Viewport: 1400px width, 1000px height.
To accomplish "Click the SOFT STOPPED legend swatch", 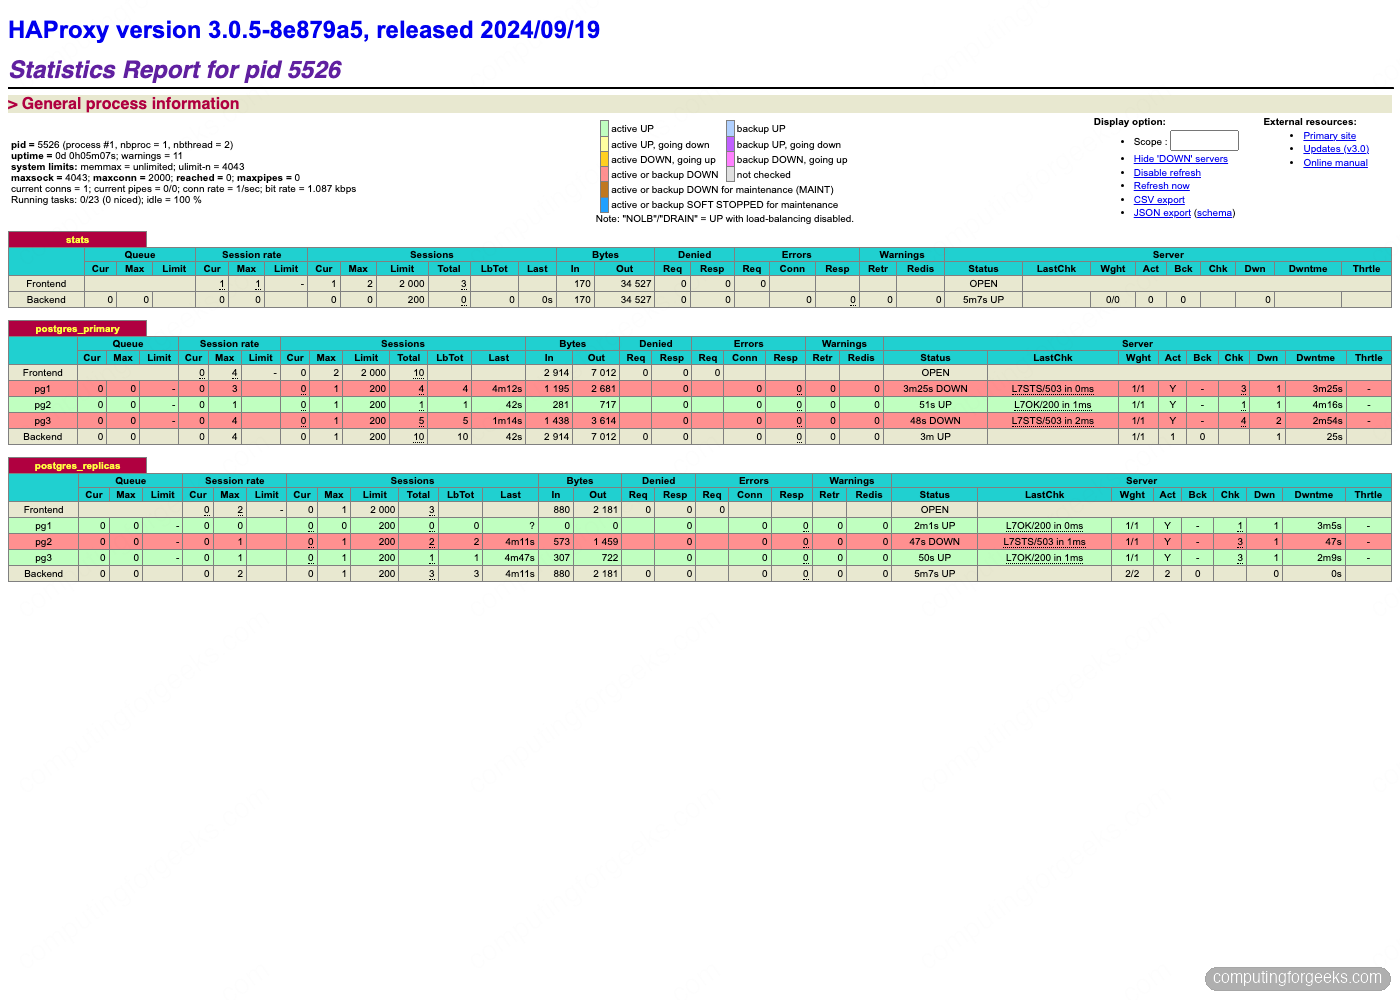I will pyautogui.click(x=604, y=204).
